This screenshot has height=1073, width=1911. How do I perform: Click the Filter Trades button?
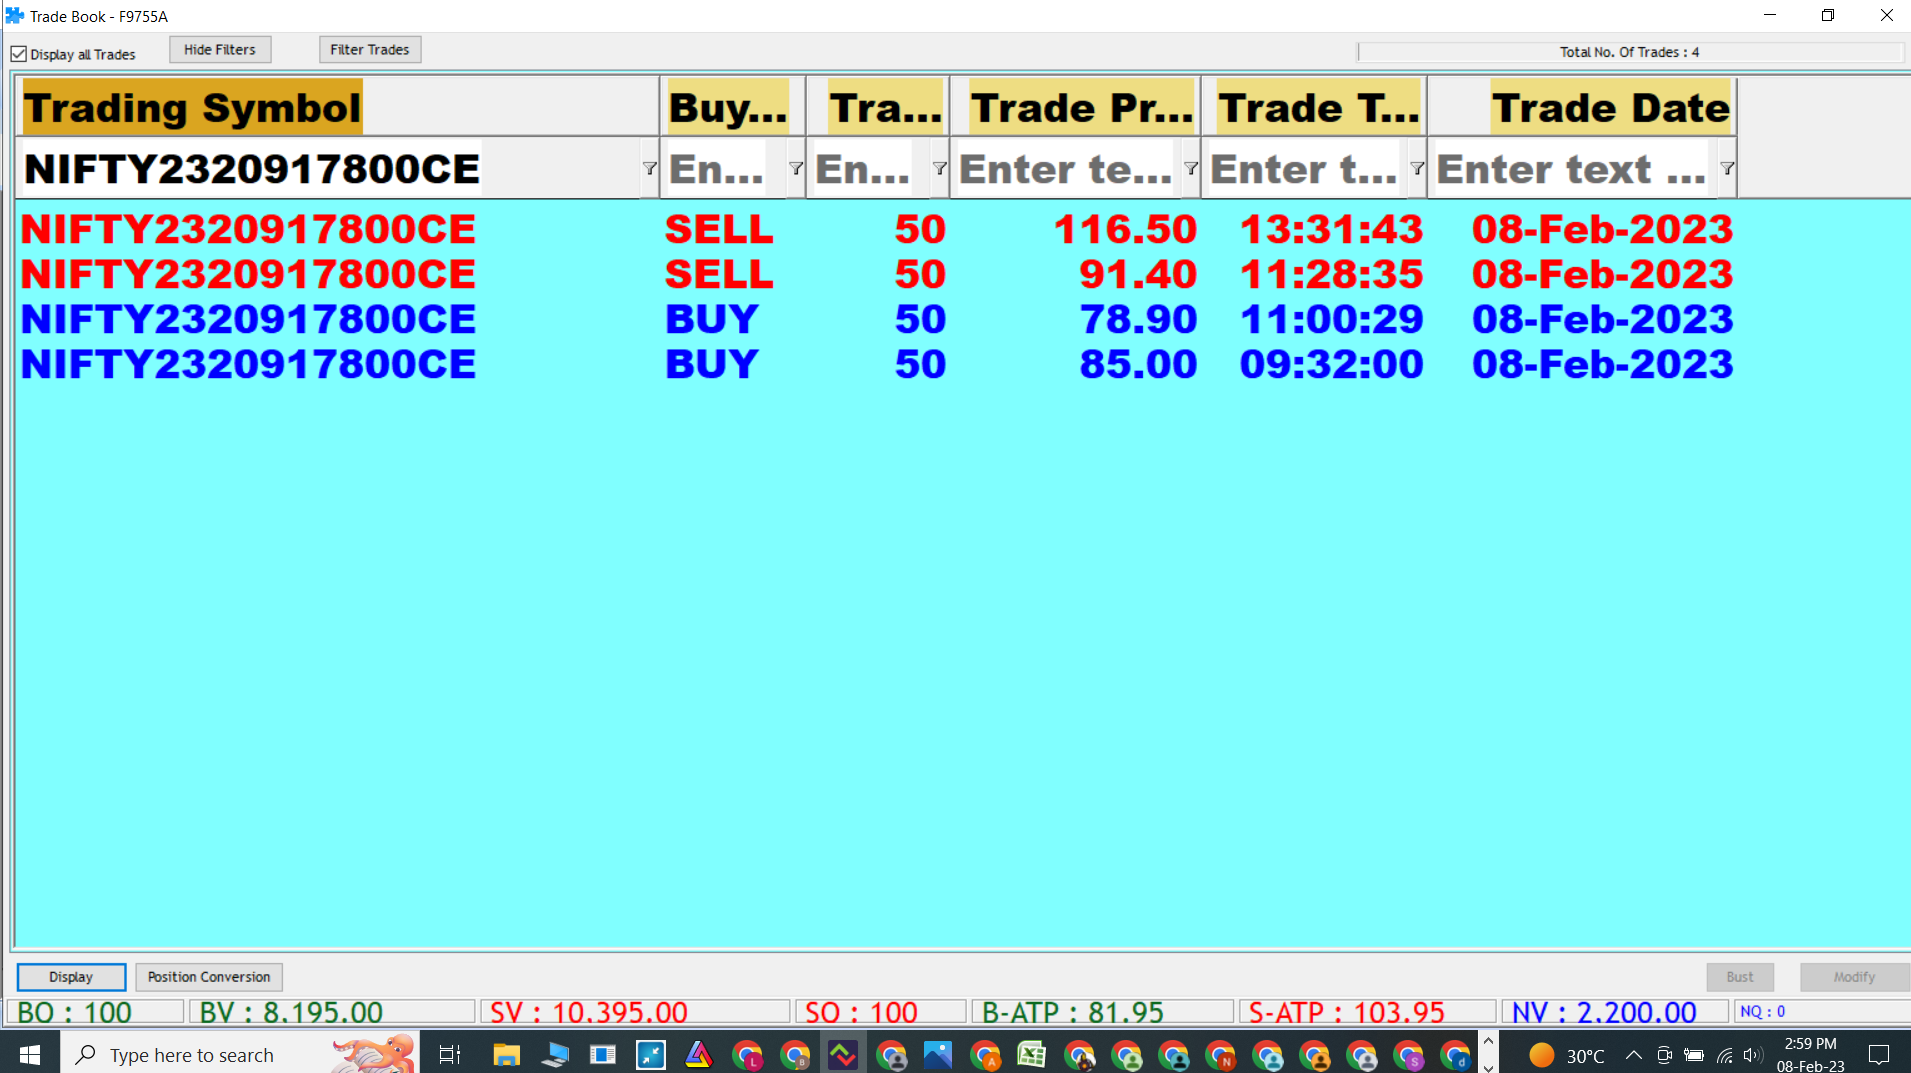click(x=370, y=50)
